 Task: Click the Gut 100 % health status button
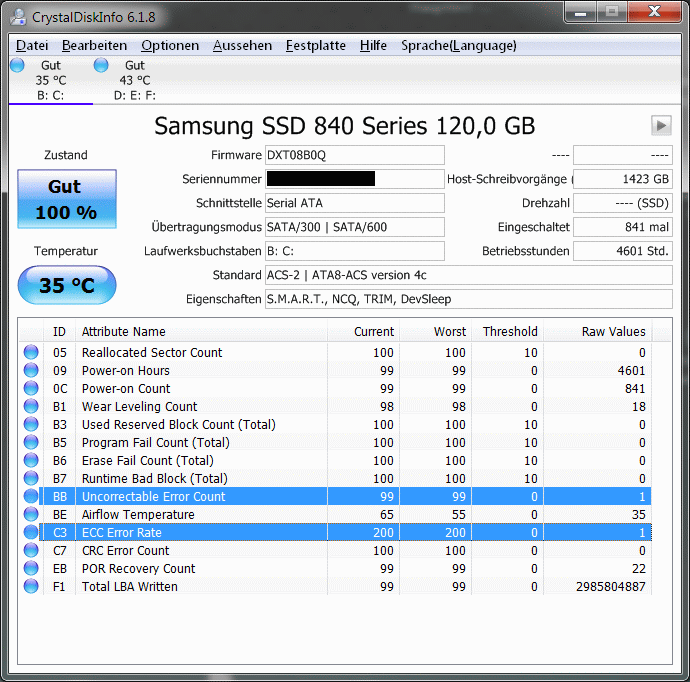click(67, 199)
